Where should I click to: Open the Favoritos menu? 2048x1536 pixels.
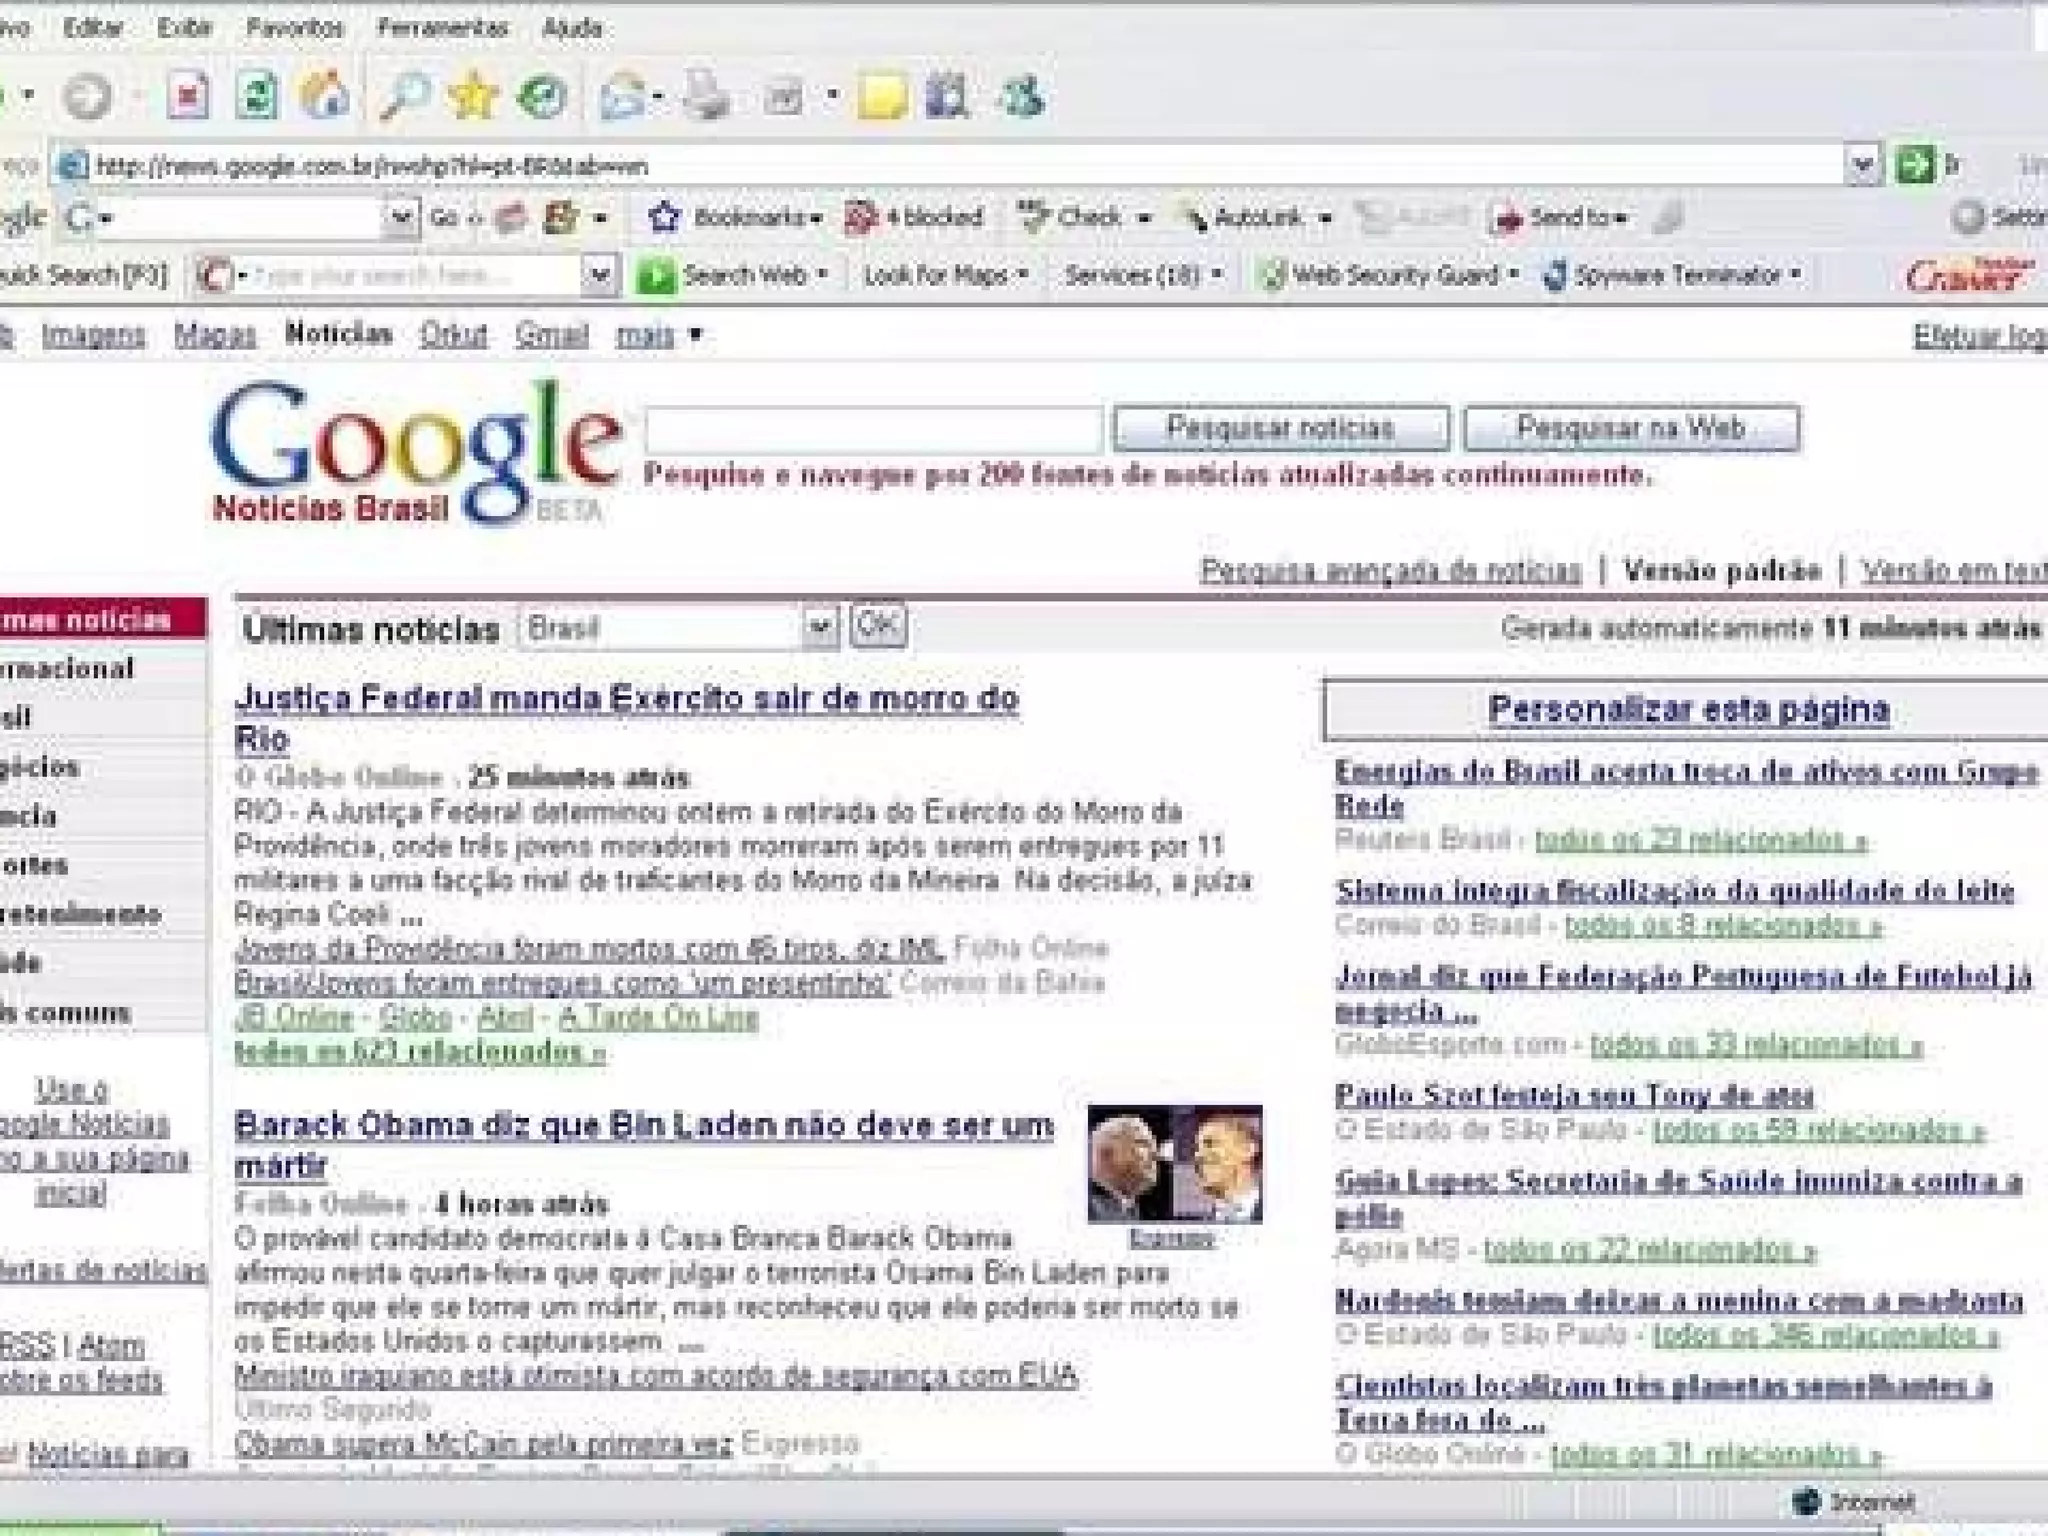pos(294,27)
